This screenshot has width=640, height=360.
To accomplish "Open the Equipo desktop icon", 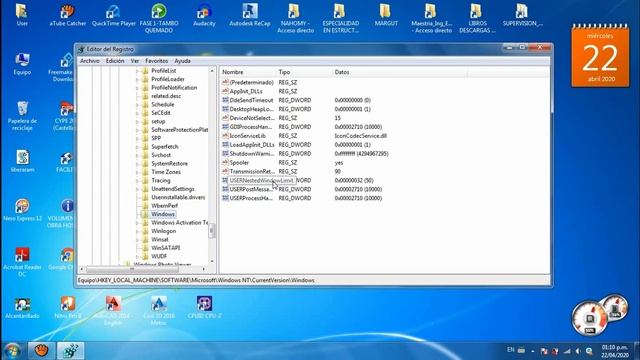I will (x=22, y=64).
